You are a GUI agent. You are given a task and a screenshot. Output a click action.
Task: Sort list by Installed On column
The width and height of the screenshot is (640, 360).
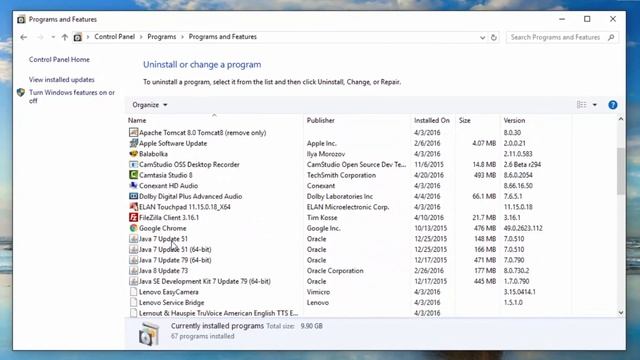click(x=432, y=120)
